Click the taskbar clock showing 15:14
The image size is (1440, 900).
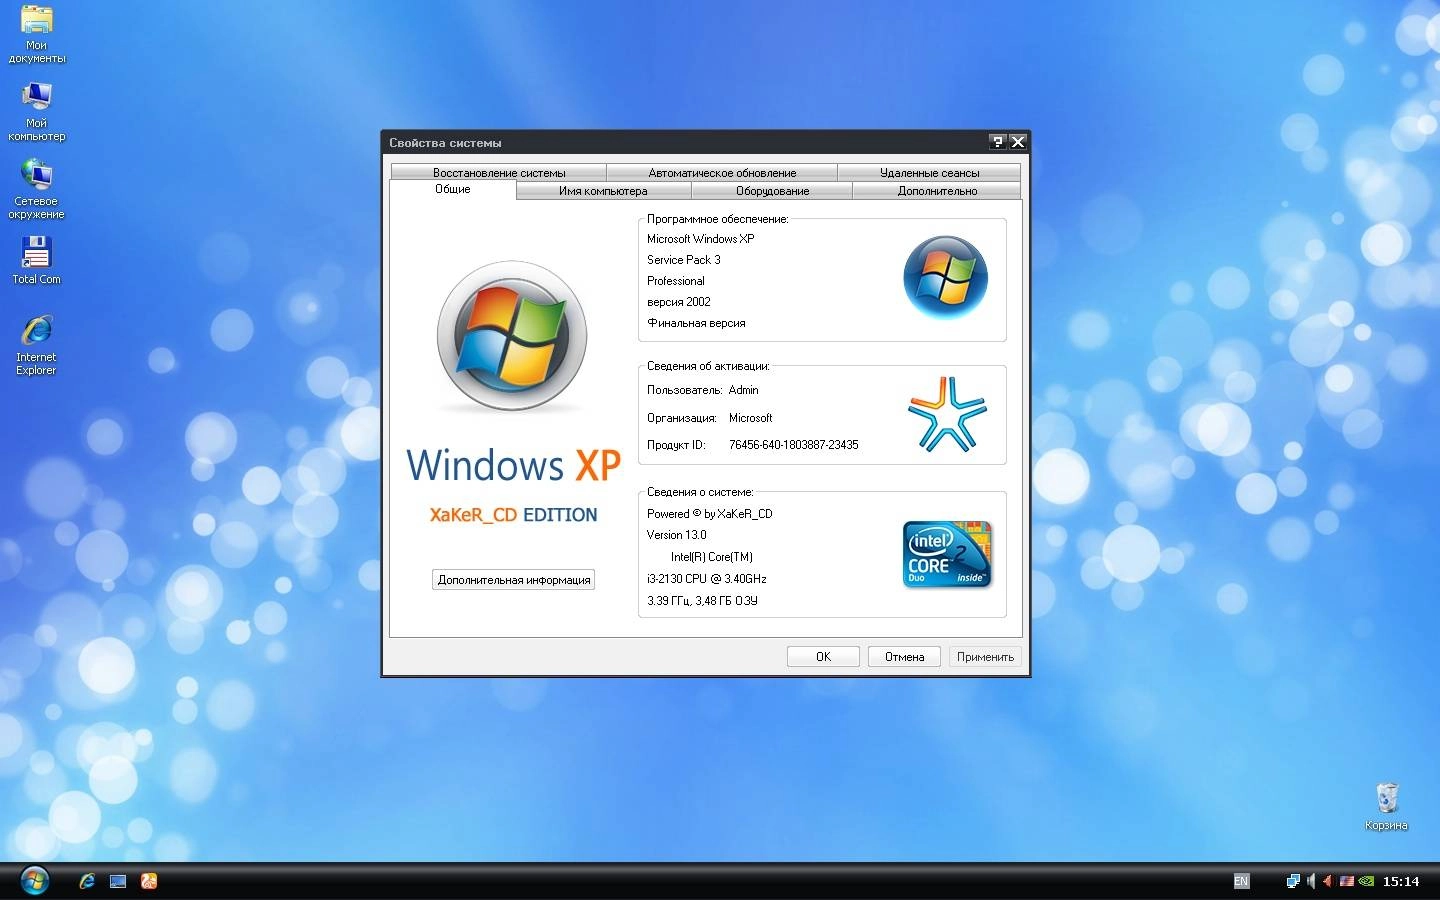tap(1401, 881)
